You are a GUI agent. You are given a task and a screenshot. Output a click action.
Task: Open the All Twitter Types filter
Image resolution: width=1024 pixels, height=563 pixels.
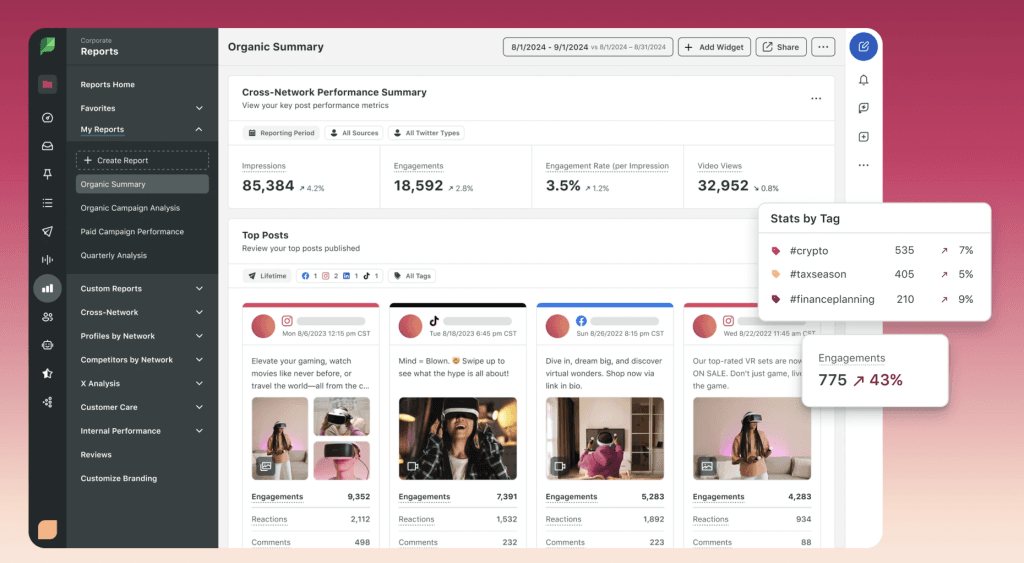(426, 133)
